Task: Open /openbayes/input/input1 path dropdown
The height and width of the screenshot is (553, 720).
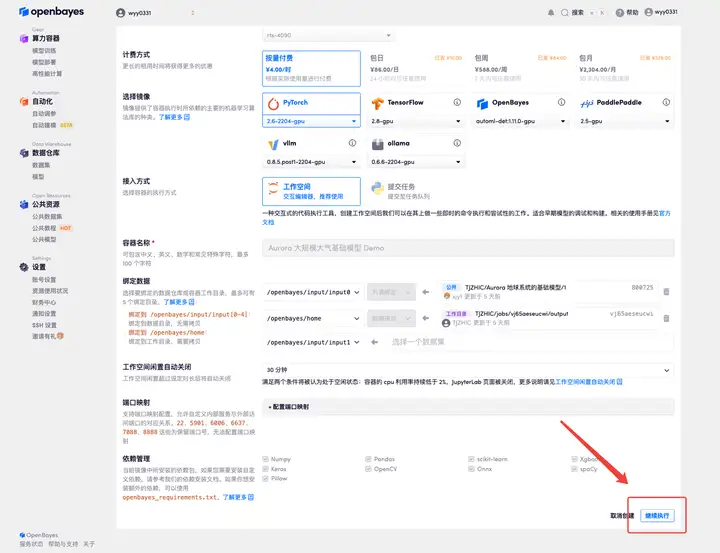Action: coord(313,342)
